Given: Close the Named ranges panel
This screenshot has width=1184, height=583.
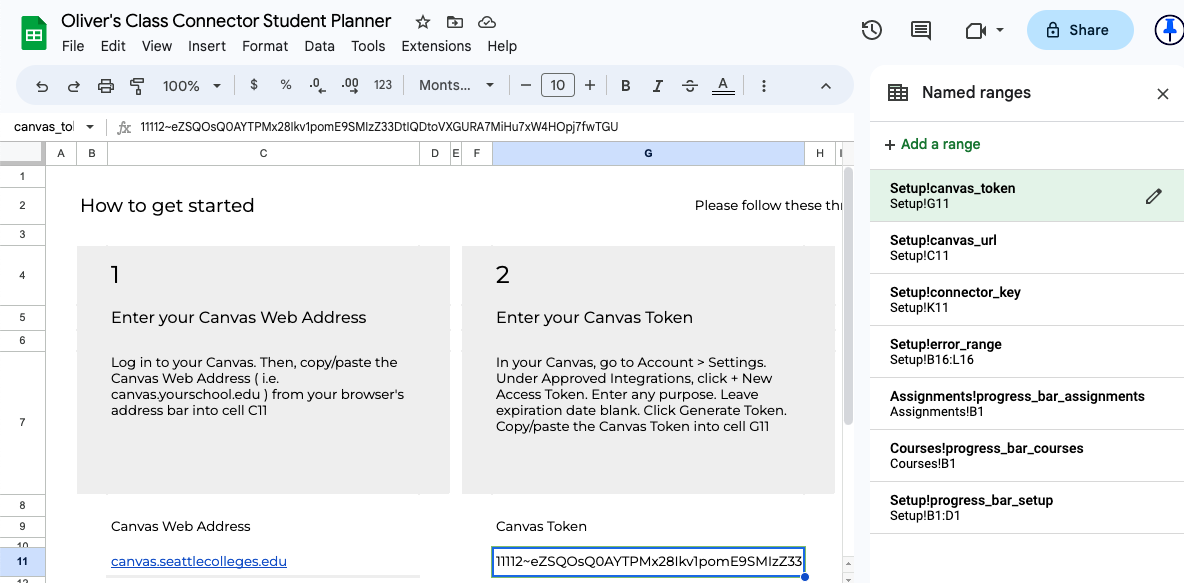Looking at the screenshot, I should pos(1163,94).
